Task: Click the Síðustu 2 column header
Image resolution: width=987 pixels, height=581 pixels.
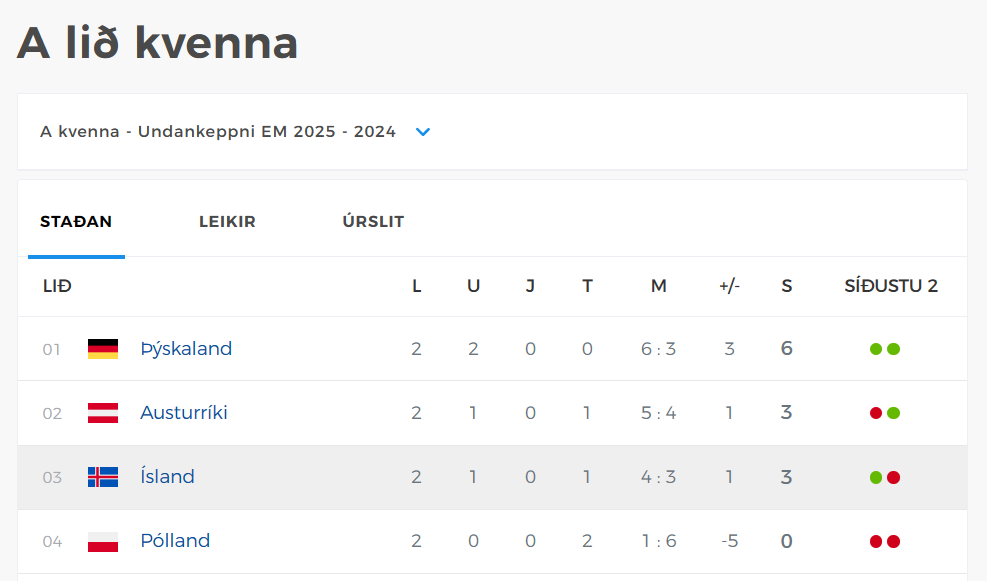Action: 891,286
